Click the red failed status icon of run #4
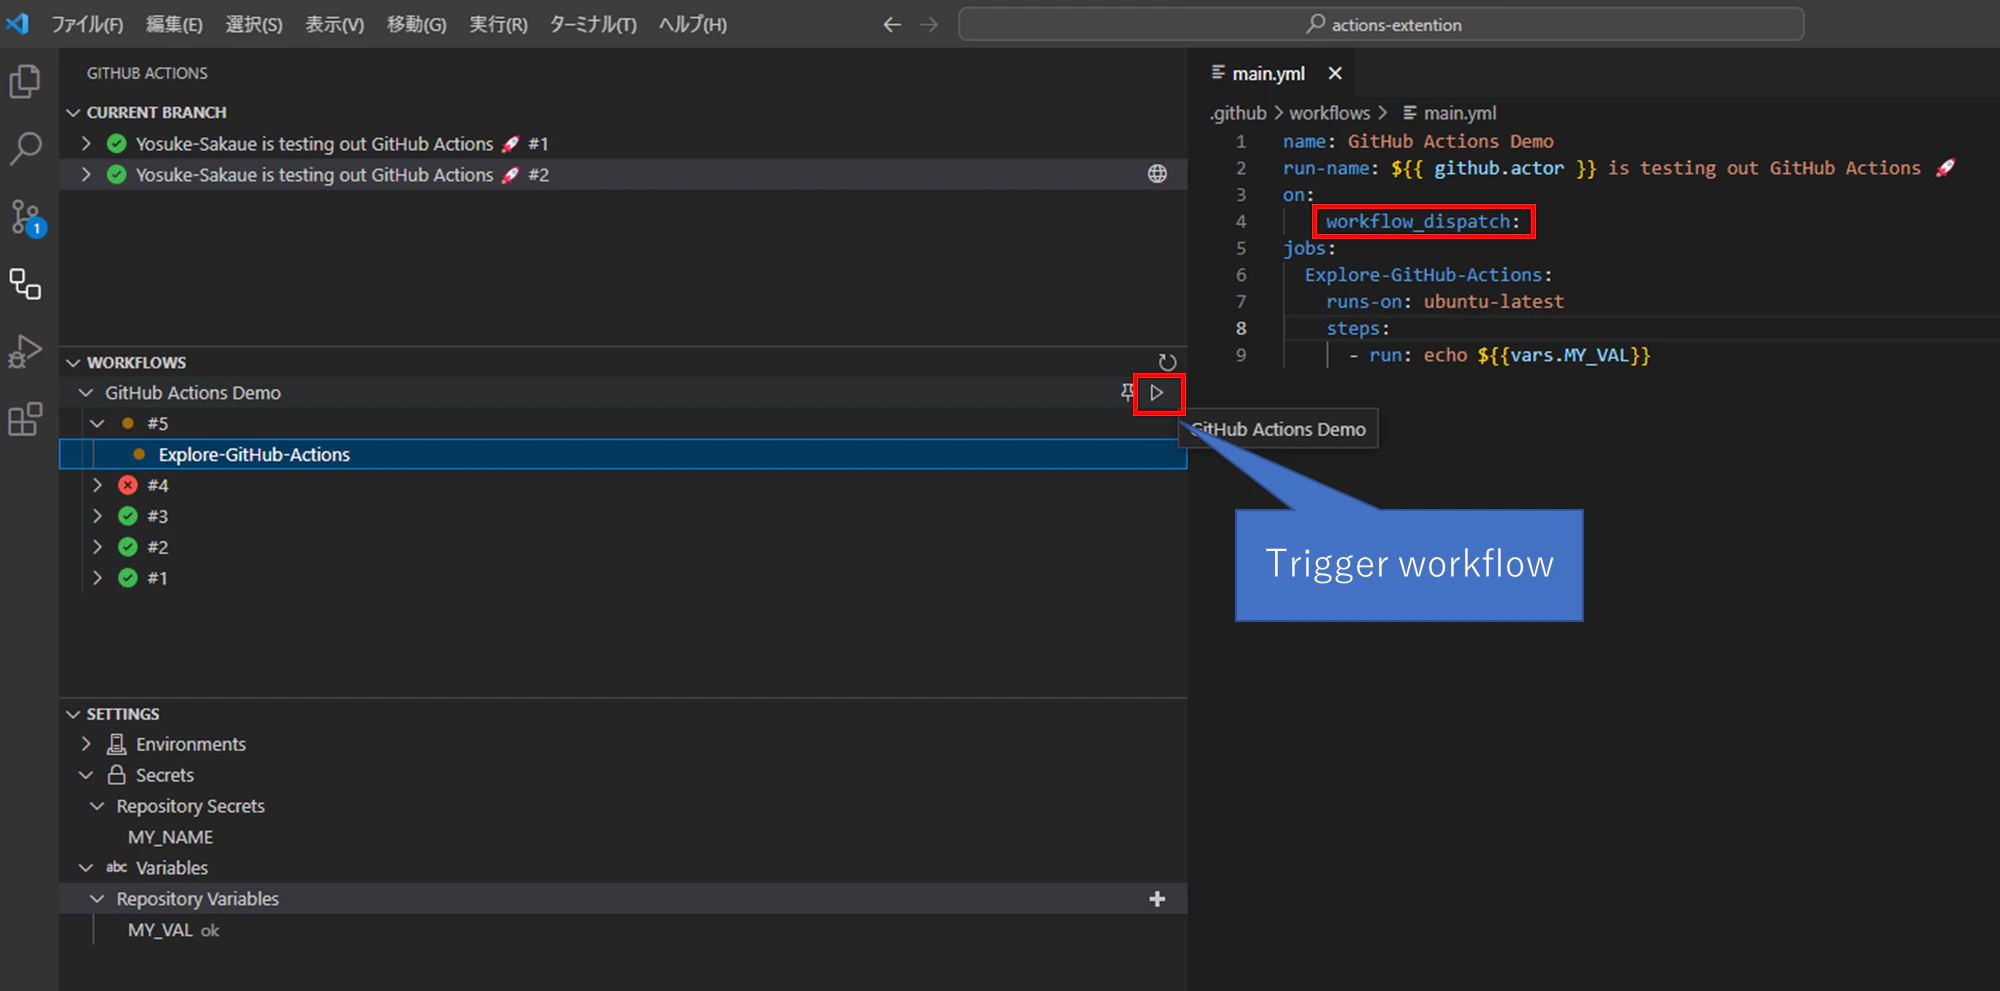 click(128, 485)
